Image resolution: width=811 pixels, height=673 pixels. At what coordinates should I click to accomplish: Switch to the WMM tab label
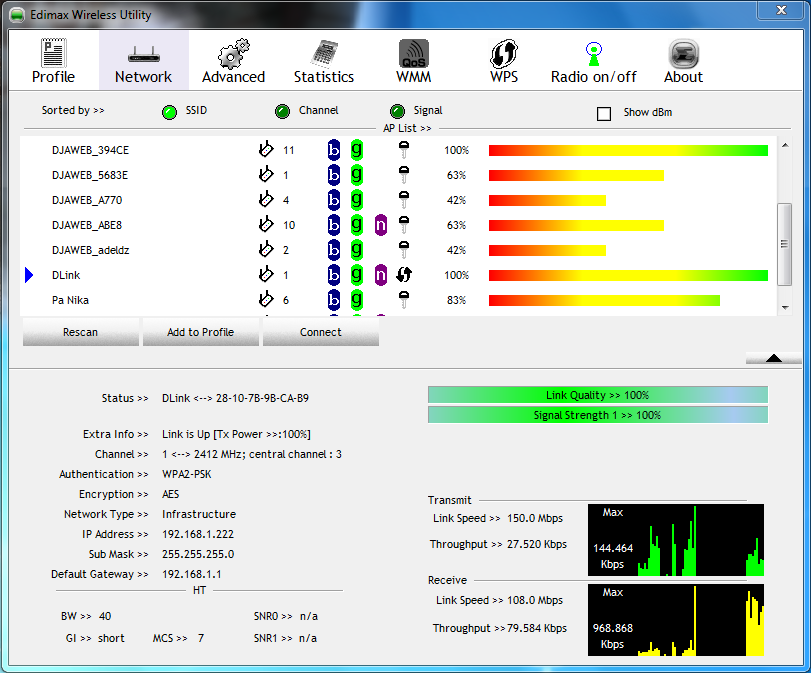pos(414,77)
